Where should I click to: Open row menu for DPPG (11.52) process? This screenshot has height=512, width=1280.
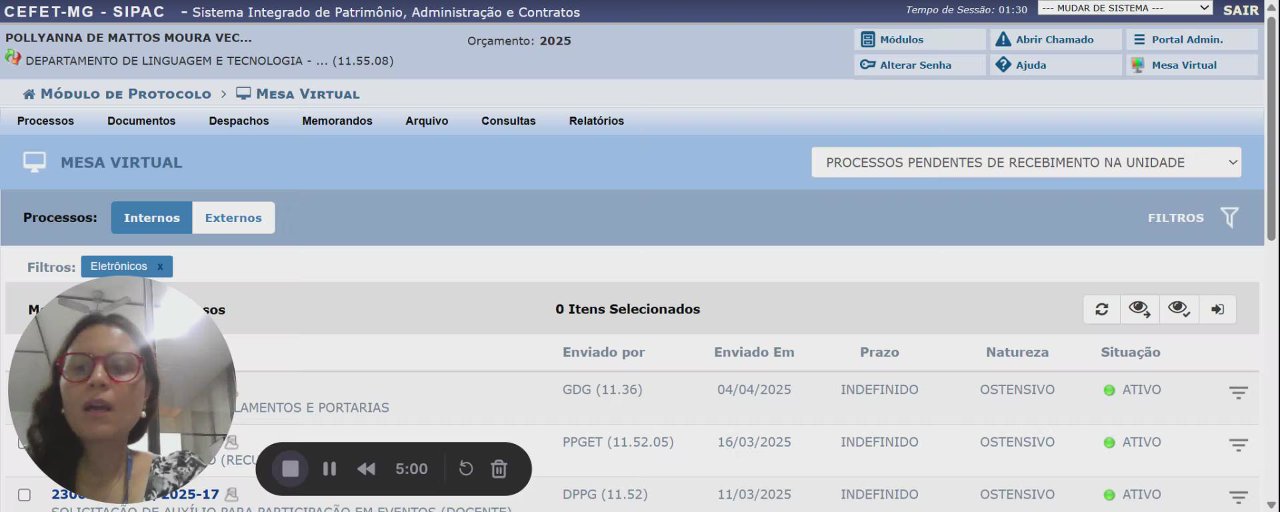coord(1238,497)
